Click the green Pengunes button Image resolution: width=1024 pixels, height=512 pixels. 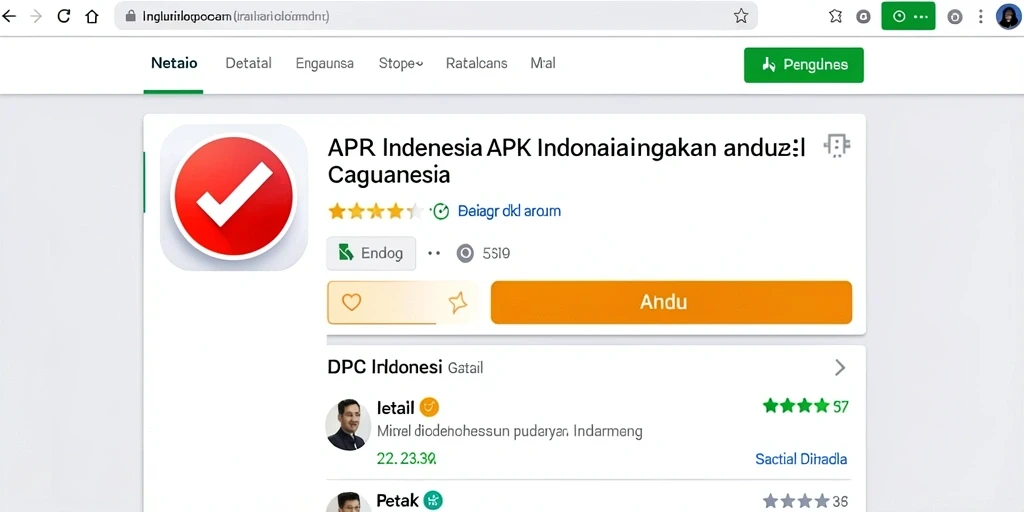[x=804, y=65]
